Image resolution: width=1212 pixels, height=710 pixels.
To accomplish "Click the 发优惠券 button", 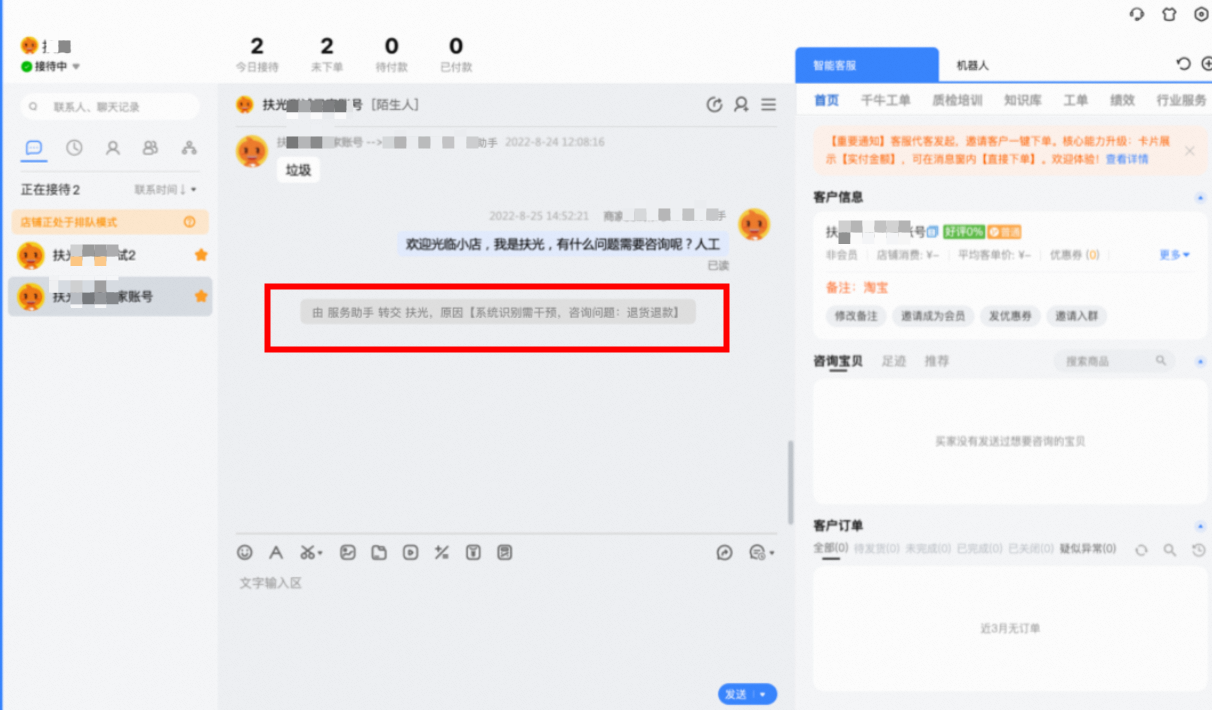I will (x=1009, y=316).
